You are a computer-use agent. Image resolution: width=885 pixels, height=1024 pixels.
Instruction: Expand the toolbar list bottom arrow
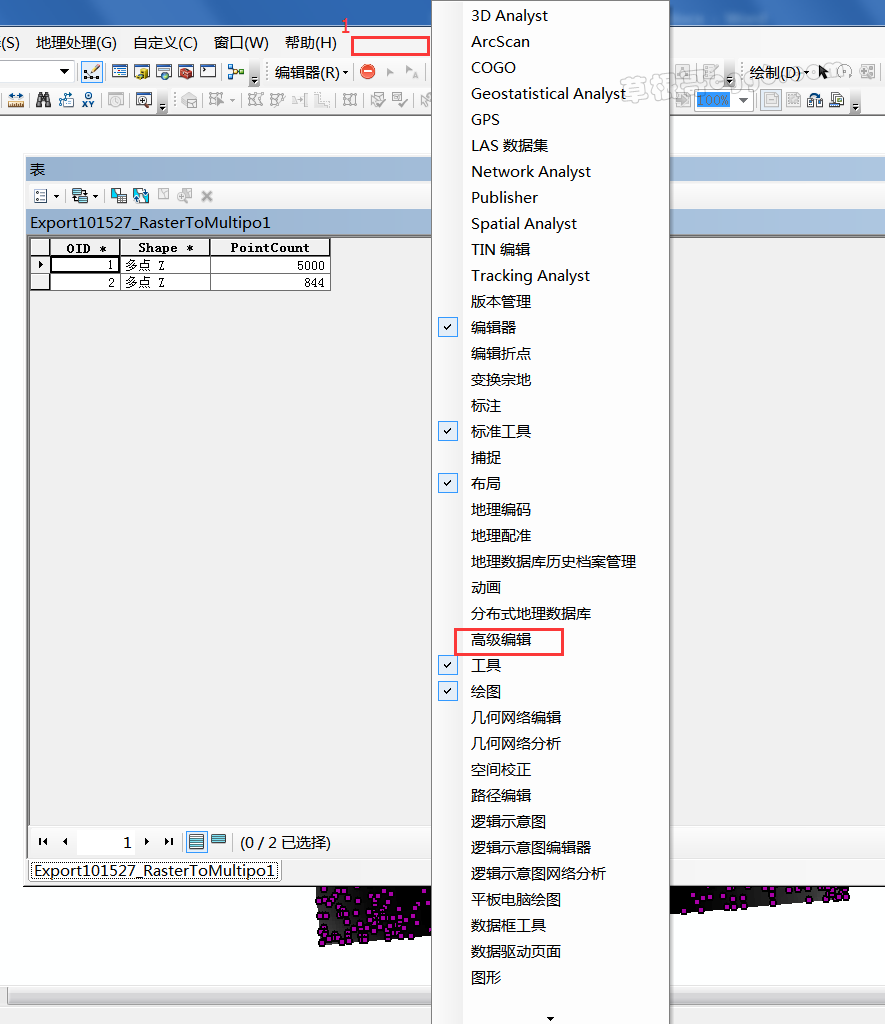(550, 1018)
